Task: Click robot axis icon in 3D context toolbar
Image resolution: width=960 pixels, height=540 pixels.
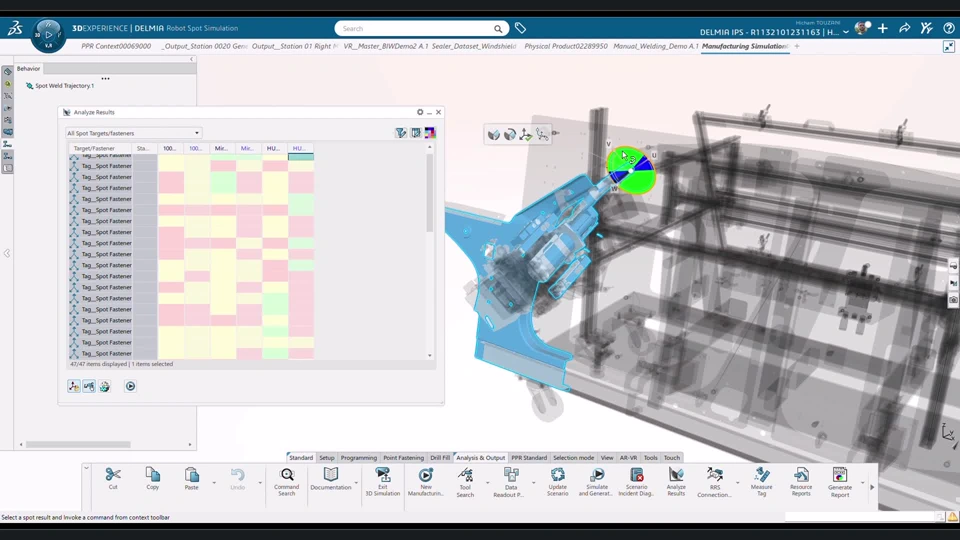Action: (525, 135)
